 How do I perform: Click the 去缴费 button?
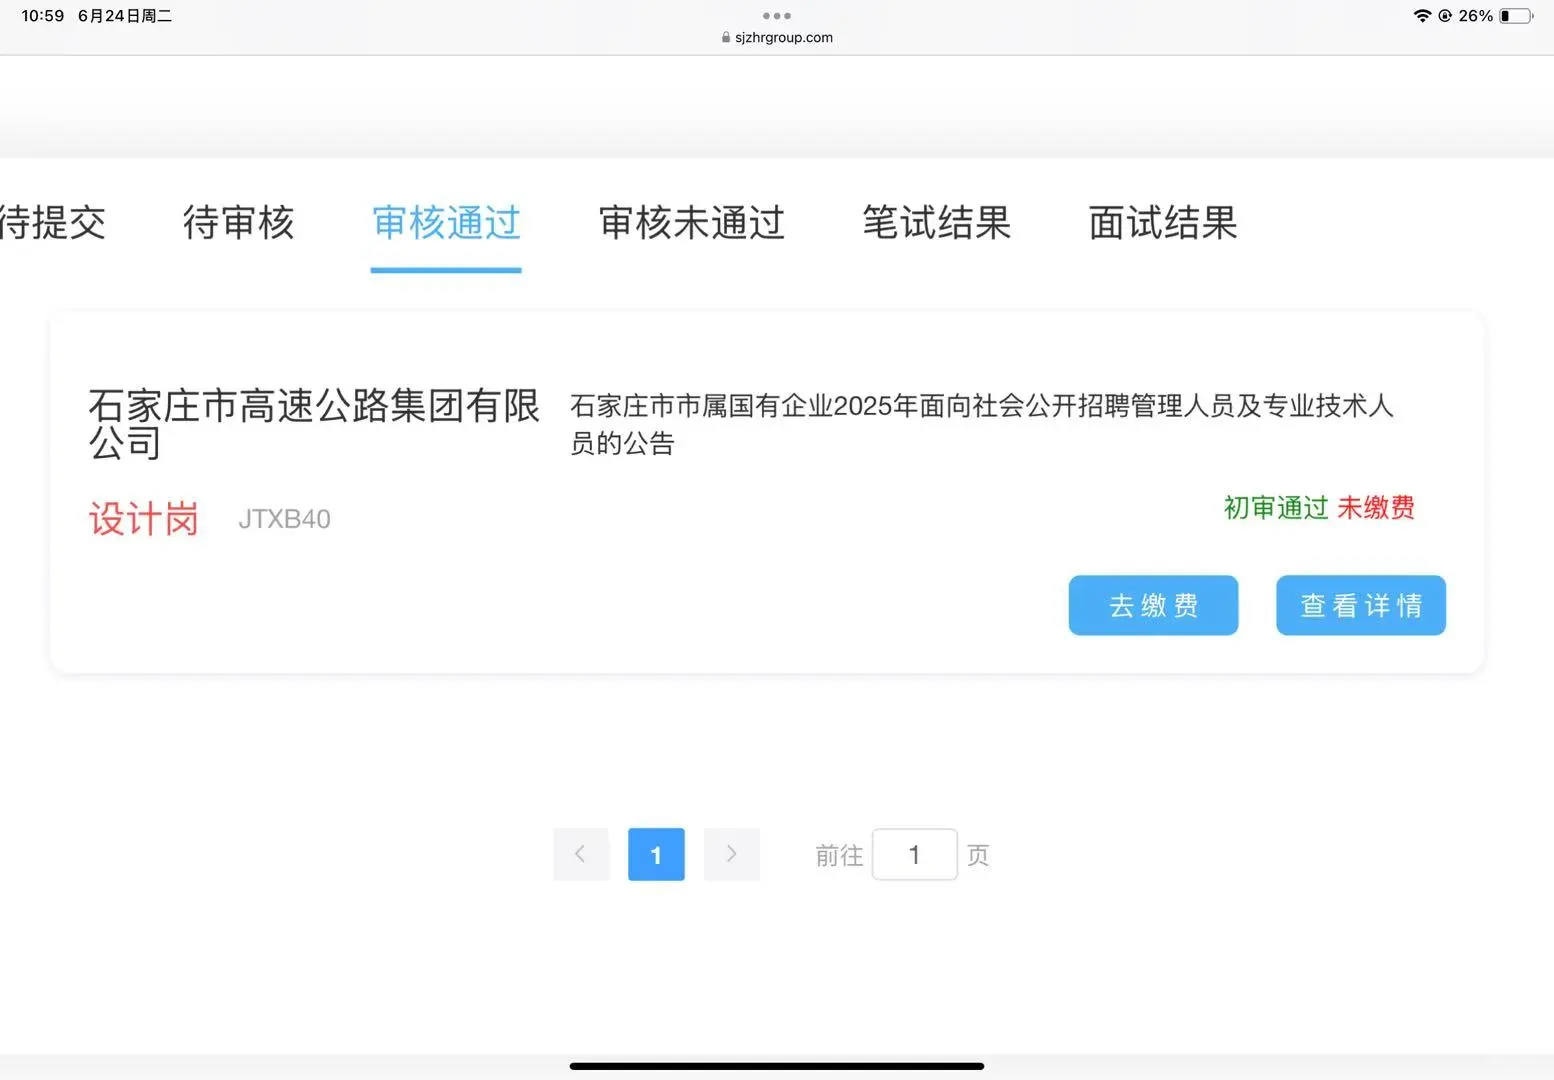(1153, 605)
